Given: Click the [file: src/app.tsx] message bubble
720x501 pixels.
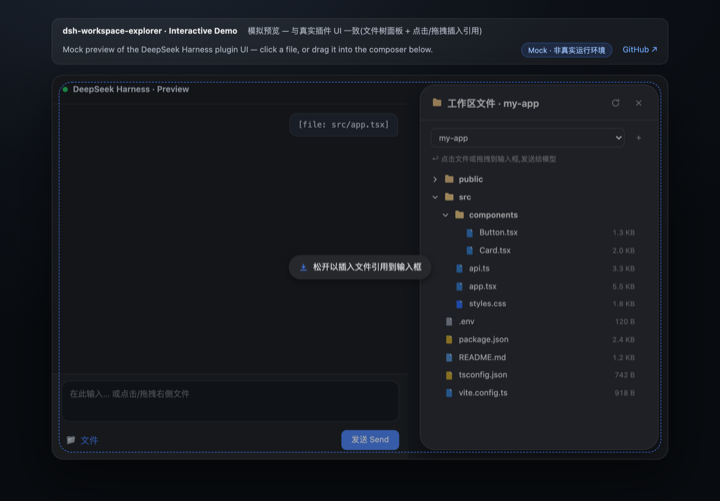Looking at the screenshot, I should pyautogui.click(x=343, y=125).
